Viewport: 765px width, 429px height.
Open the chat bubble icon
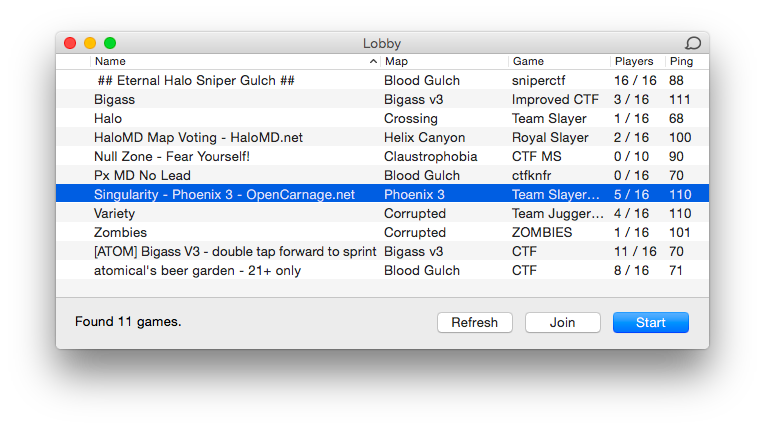(692, 43)
